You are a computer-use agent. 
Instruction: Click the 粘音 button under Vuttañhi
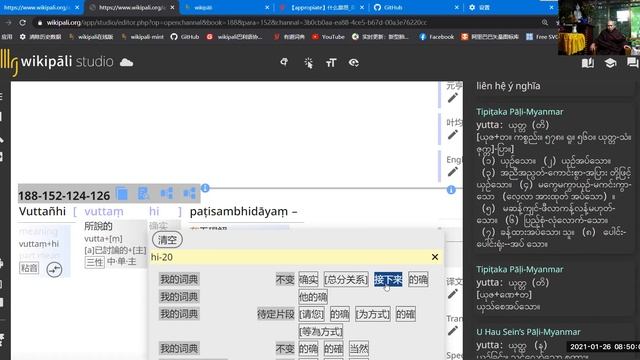coord(29,268)
